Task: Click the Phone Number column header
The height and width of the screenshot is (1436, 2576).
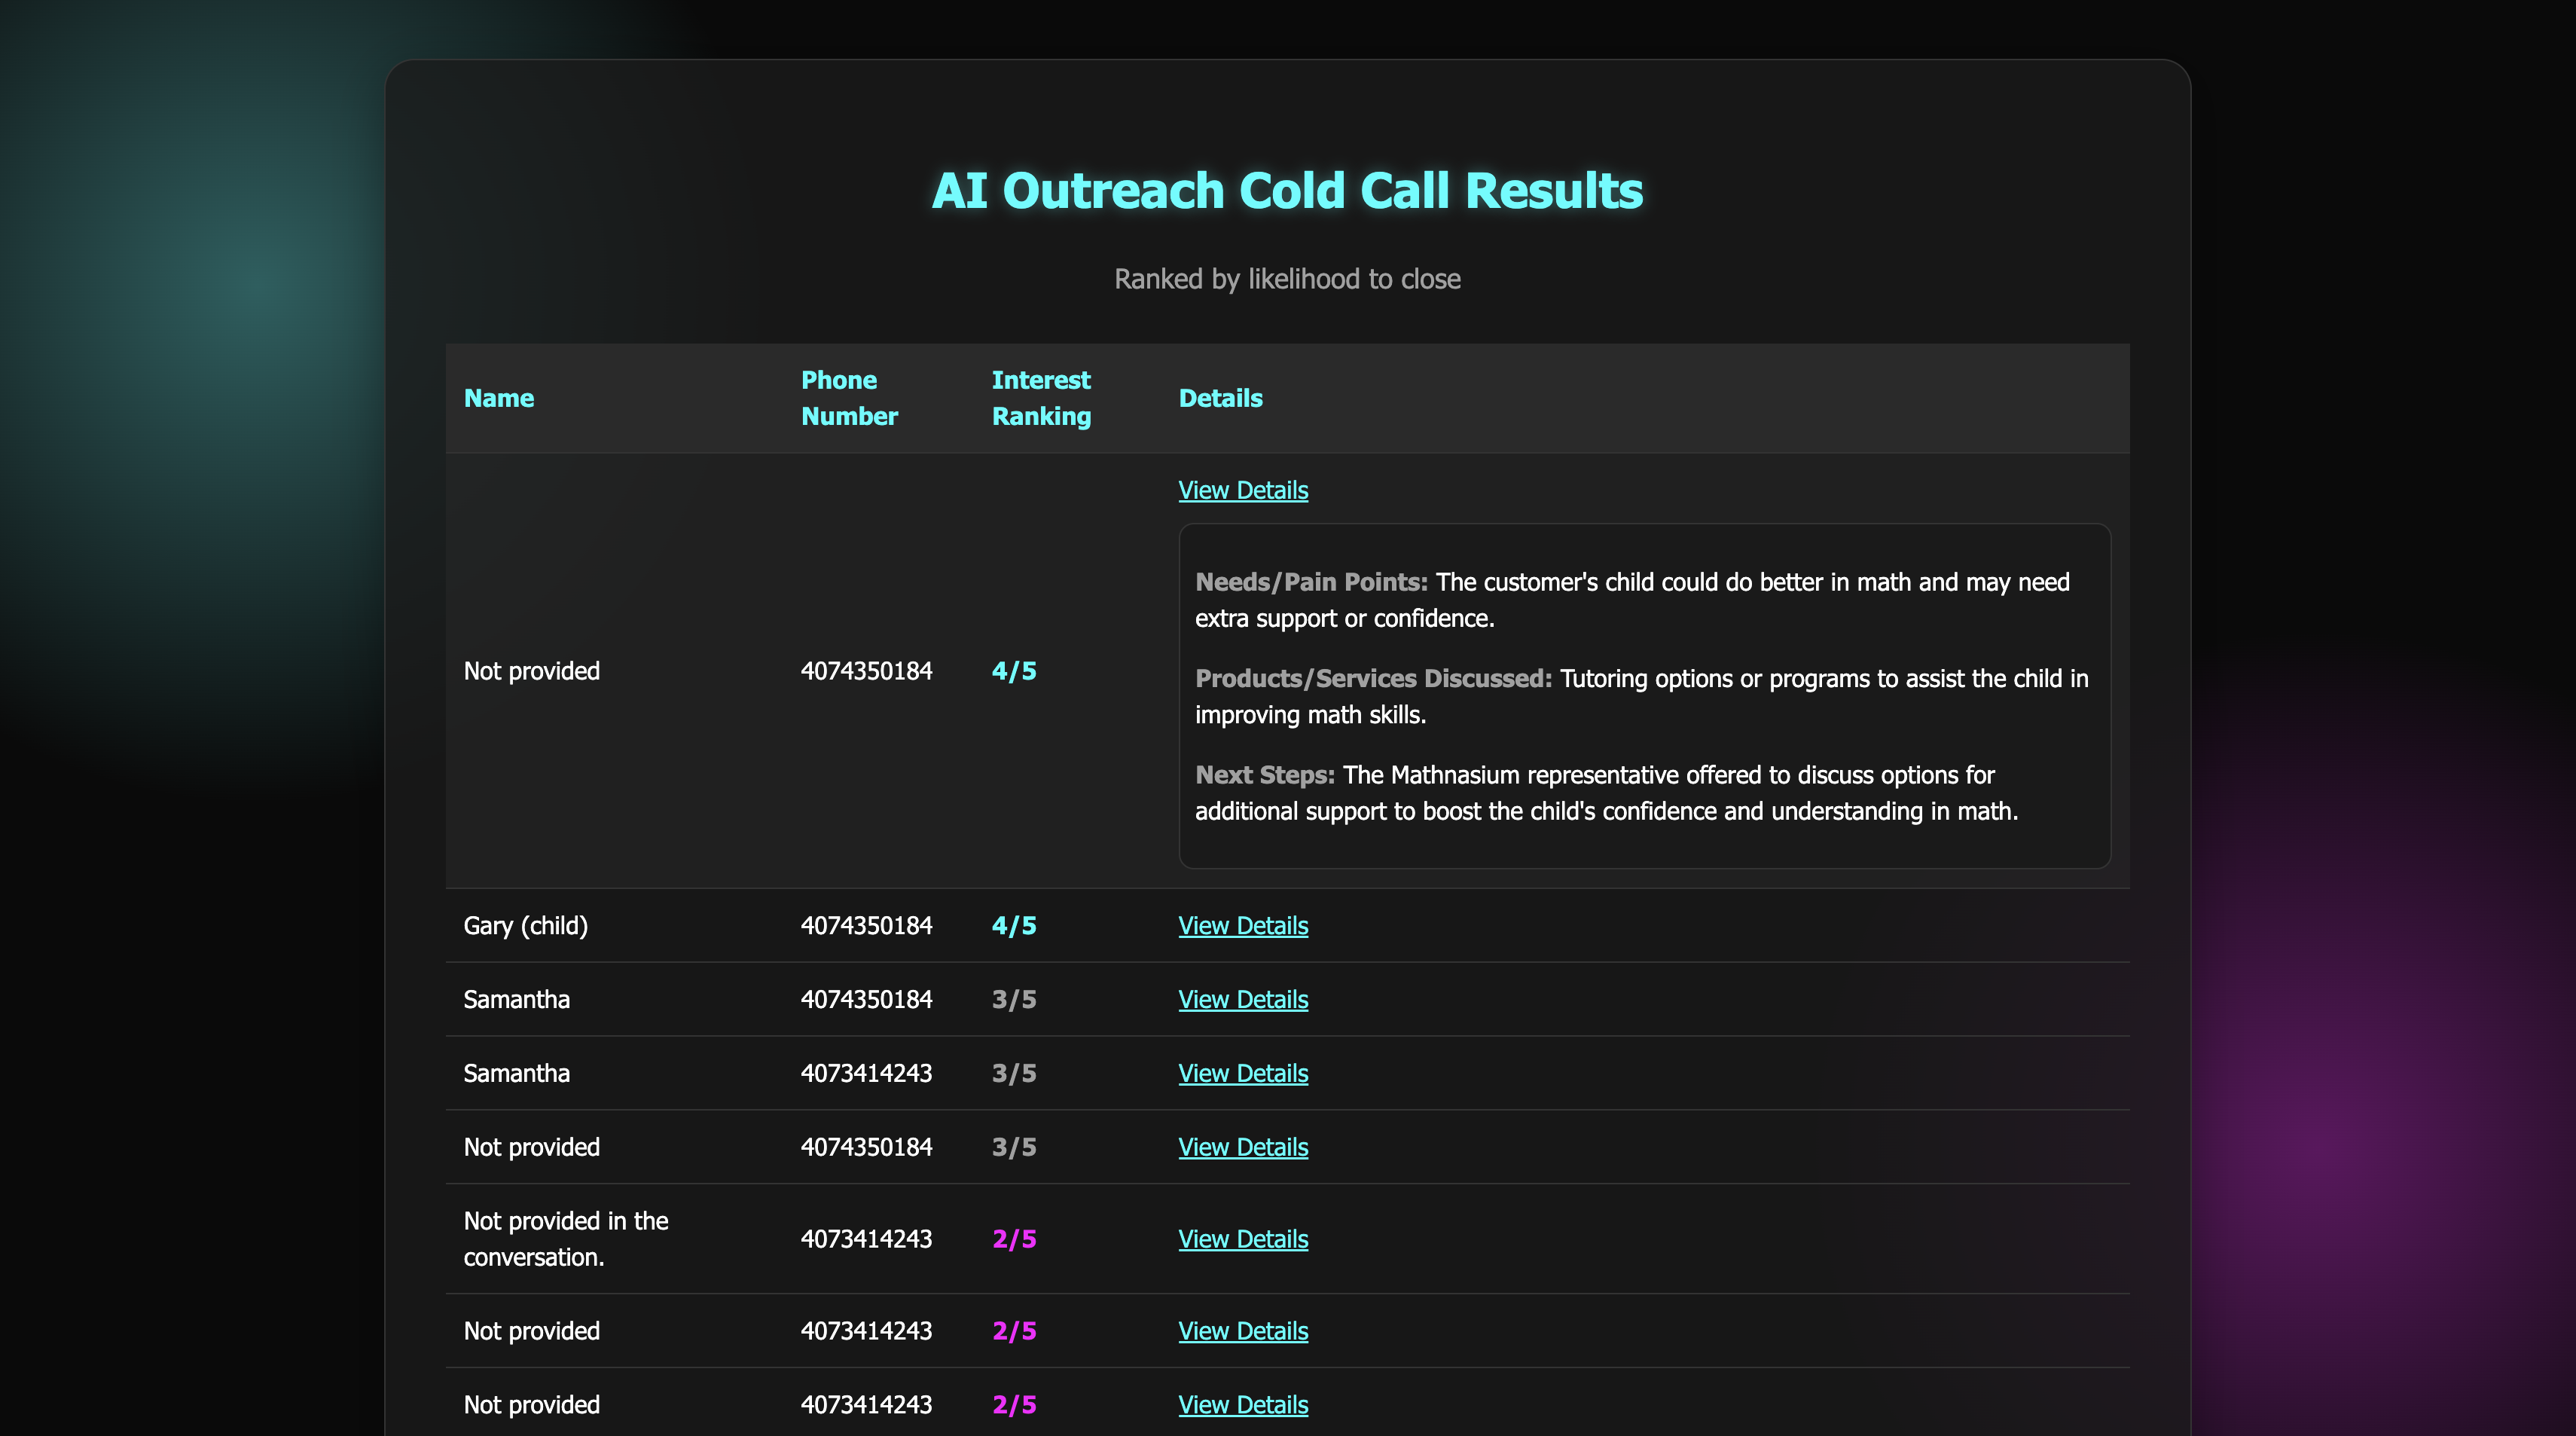Action: point(848,399)
